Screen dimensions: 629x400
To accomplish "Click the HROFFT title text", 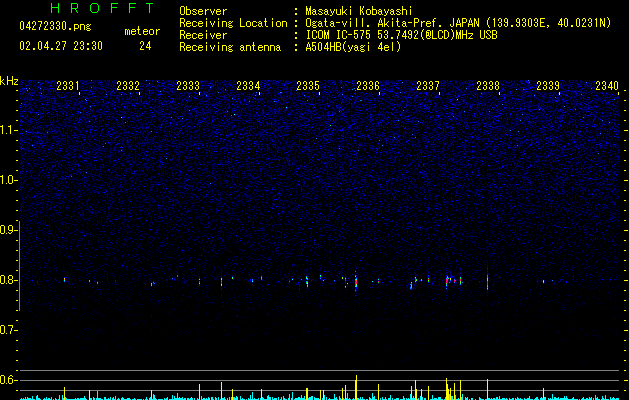I will pos(102,8).
